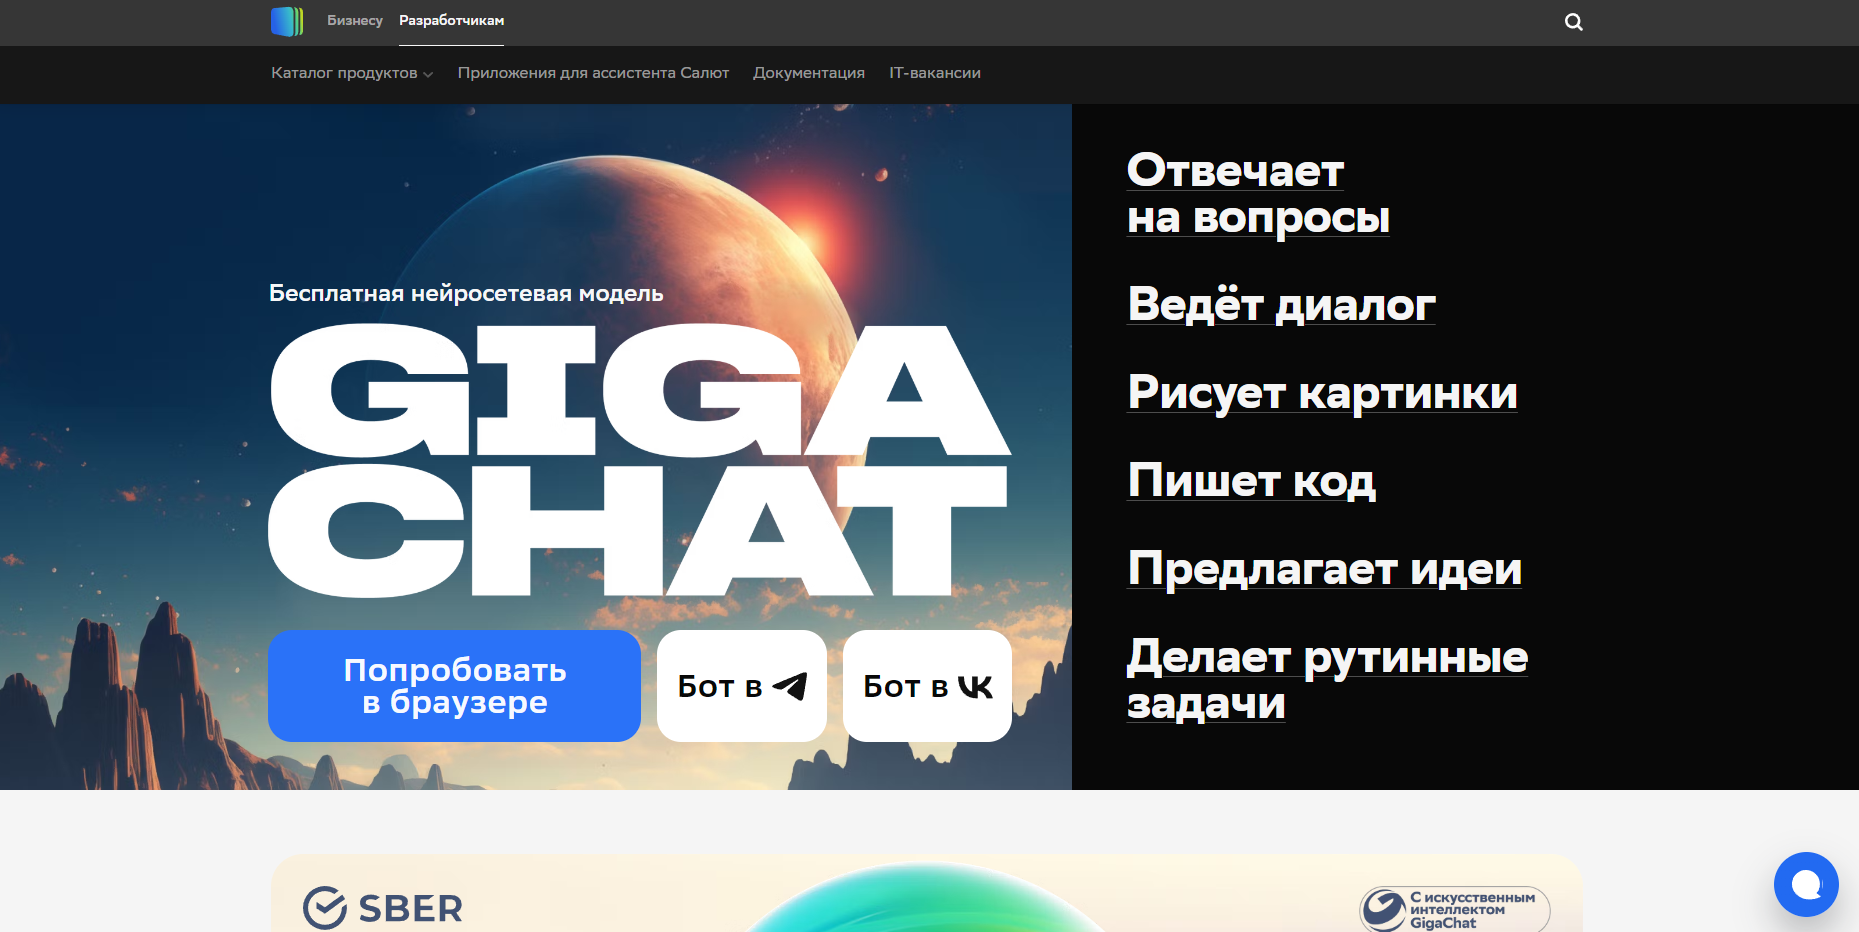This screenshot has height=932, width=1859.
Task: Open Приложения для ассистента Салют
Action: click(593, 73)
